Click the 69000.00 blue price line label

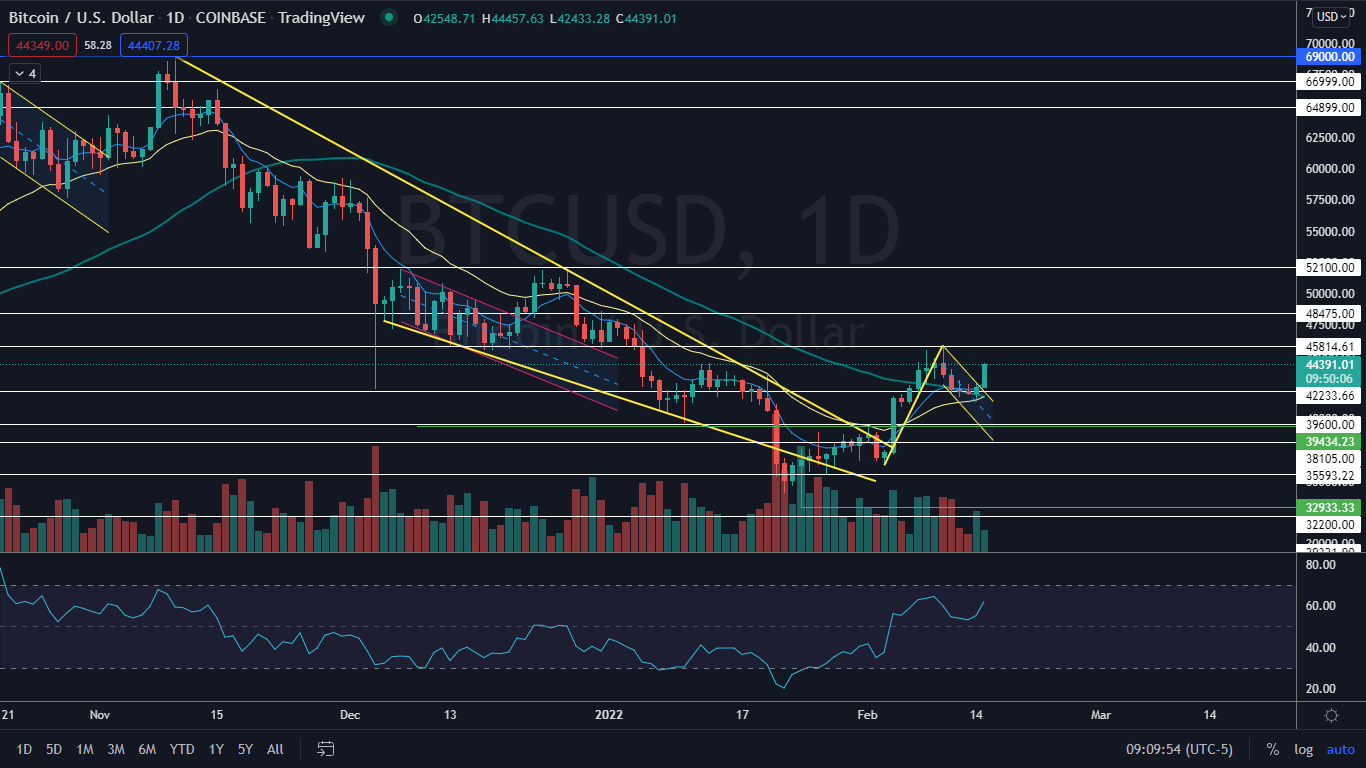tap(1330, 58)
